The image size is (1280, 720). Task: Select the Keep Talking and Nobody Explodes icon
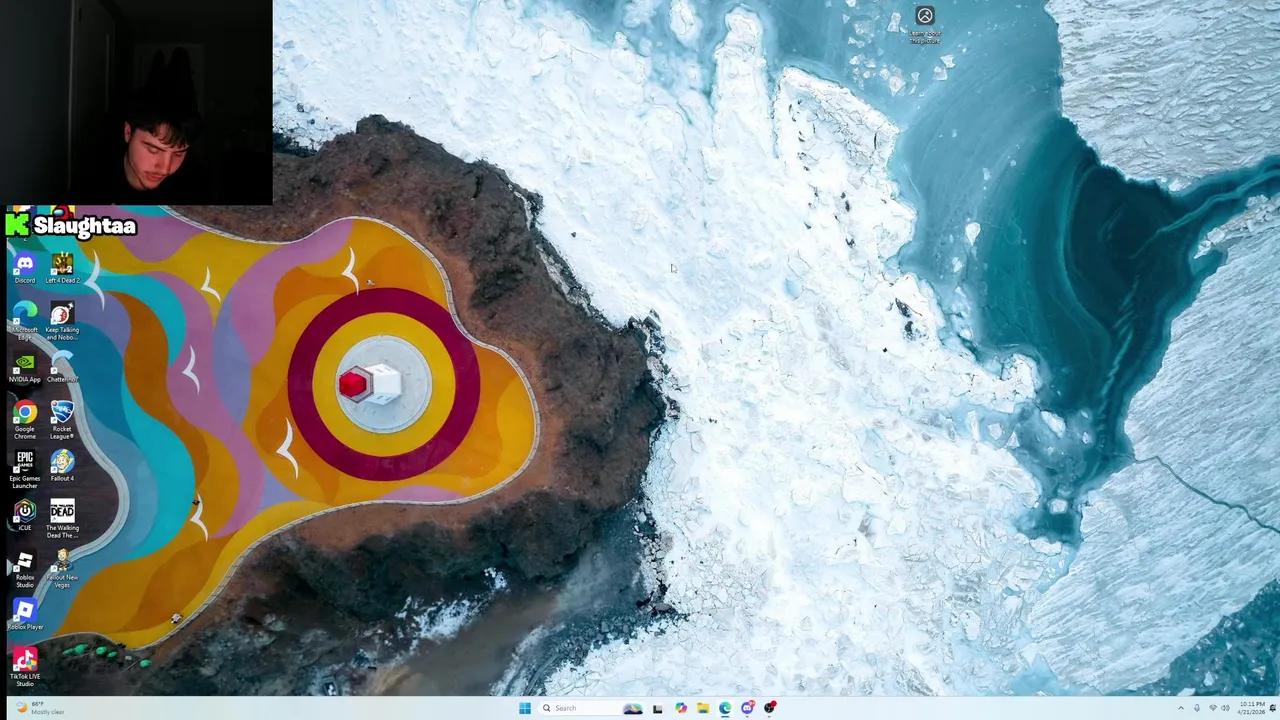62,320
